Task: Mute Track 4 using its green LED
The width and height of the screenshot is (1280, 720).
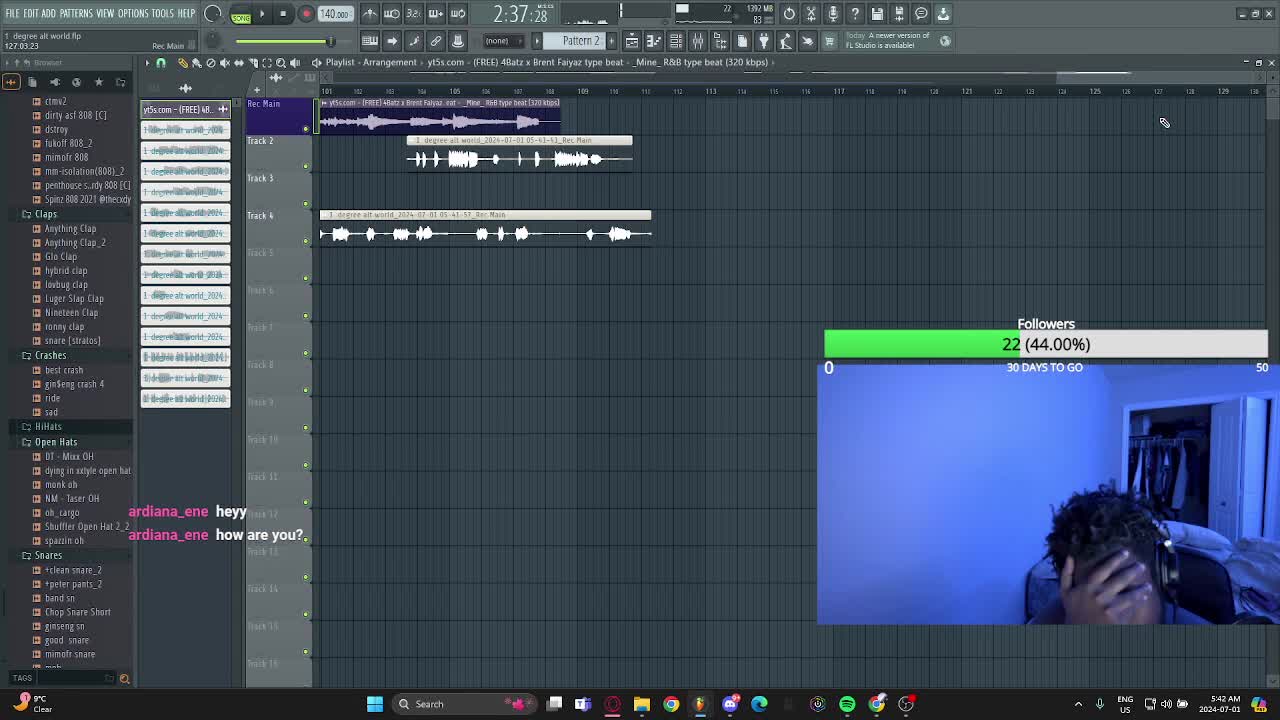Action: [306, 241]
